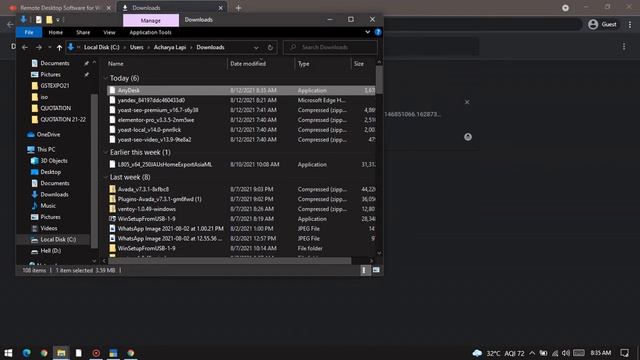Select elementor-pro zip file
This screenshot has width=640, height=360.
click(x=241, y=120)
